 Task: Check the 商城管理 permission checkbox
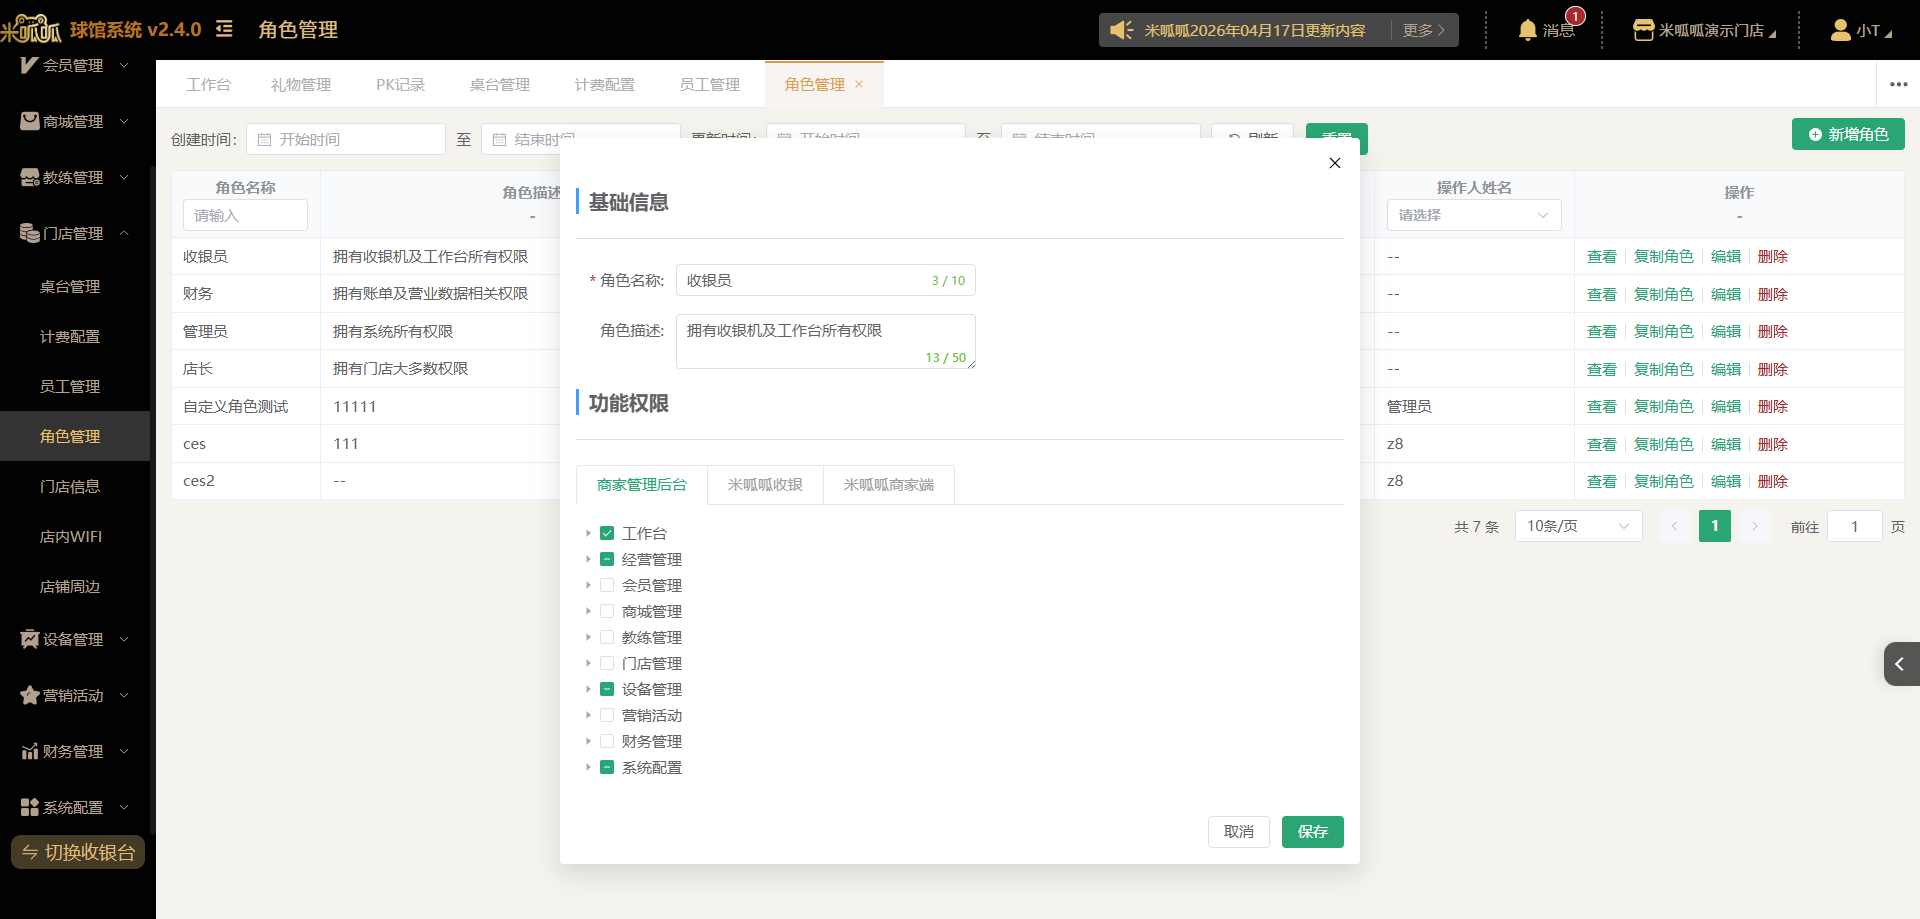[x=607, y=611]
